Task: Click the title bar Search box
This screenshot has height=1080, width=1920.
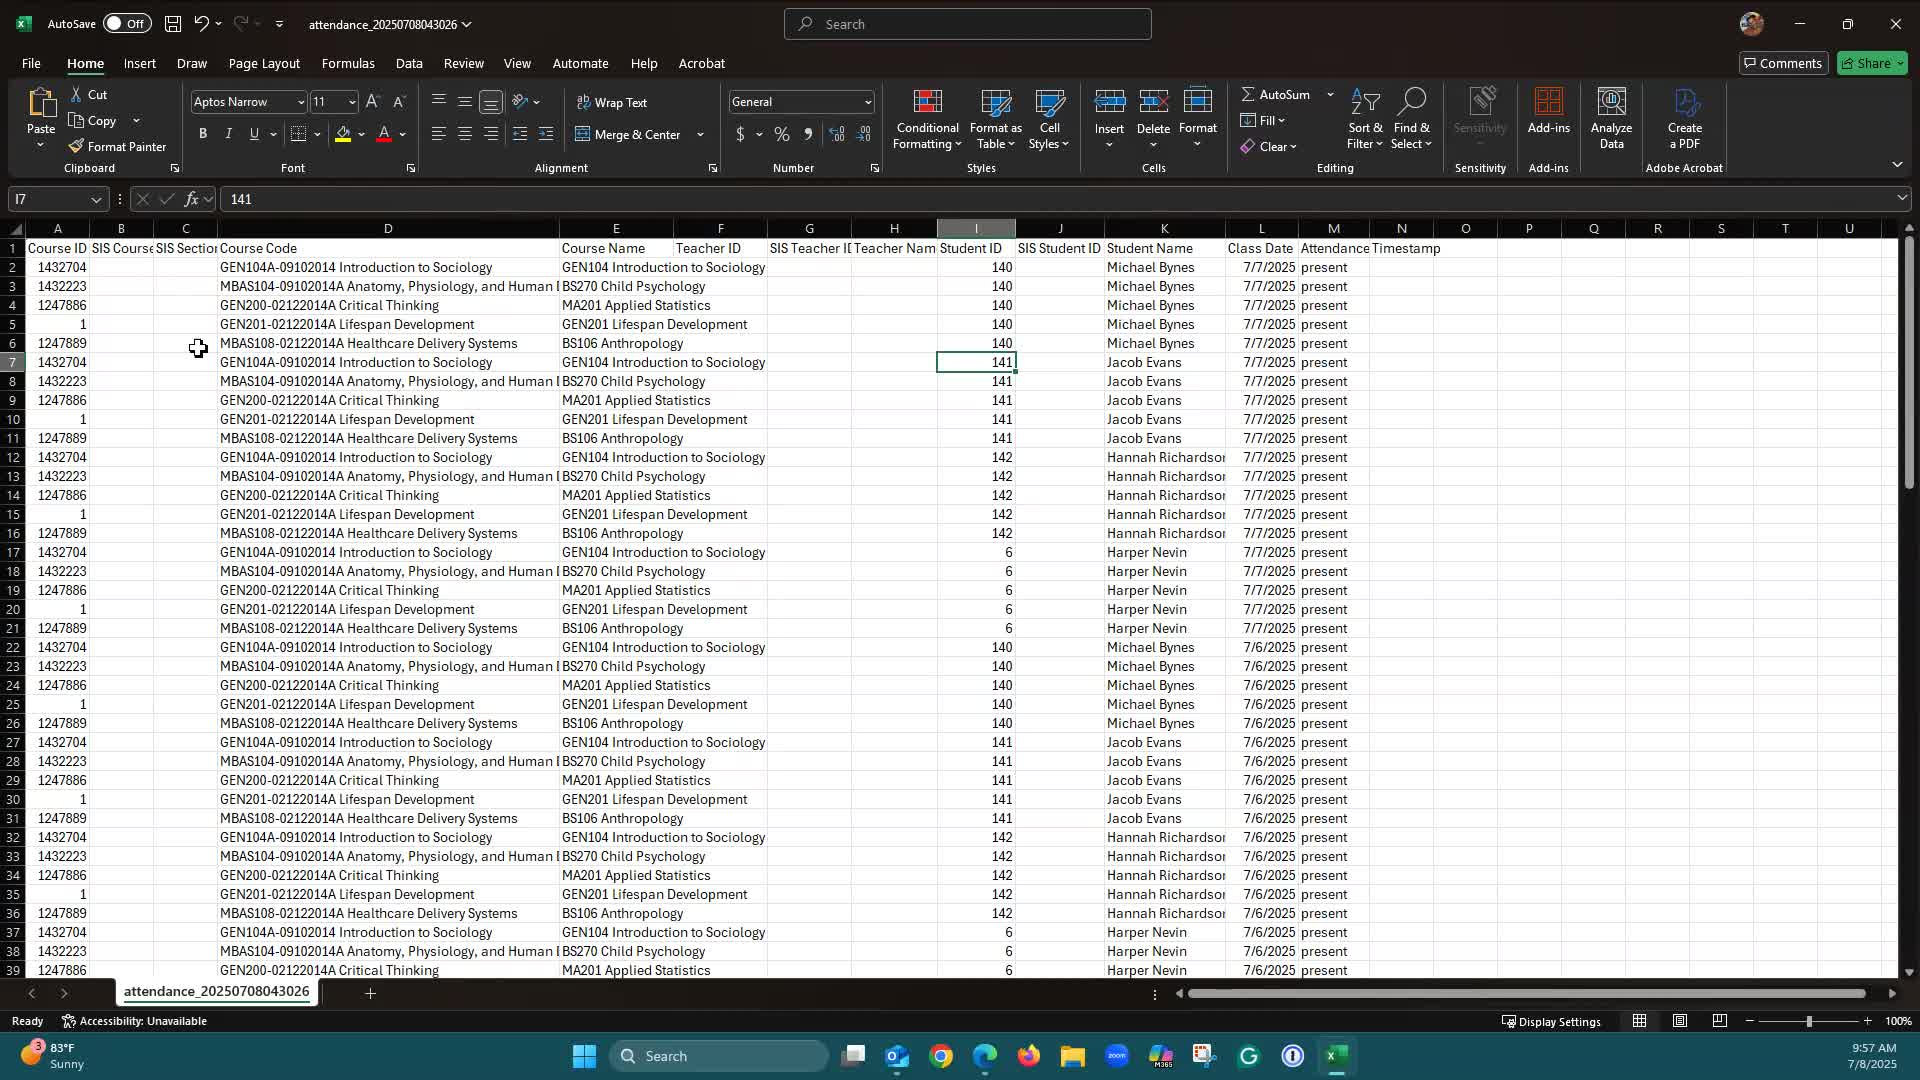Action: coord(967,24)
